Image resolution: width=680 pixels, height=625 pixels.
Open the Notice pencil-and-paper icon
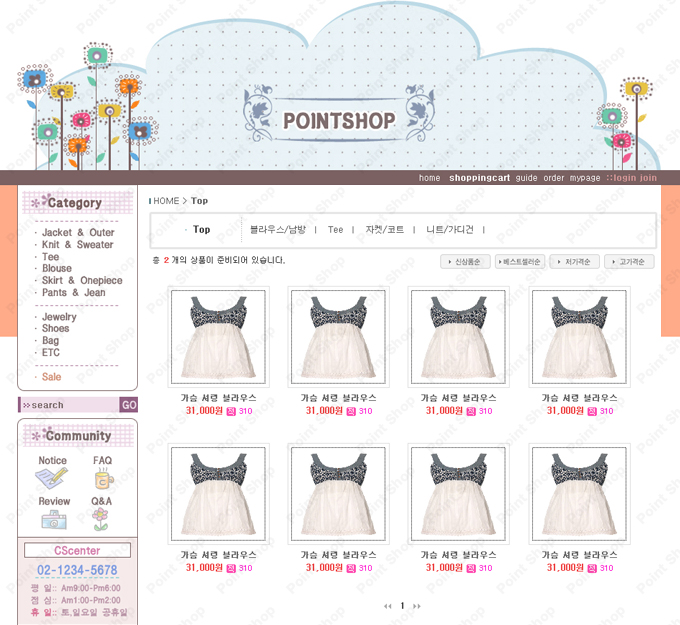point(52,478)
